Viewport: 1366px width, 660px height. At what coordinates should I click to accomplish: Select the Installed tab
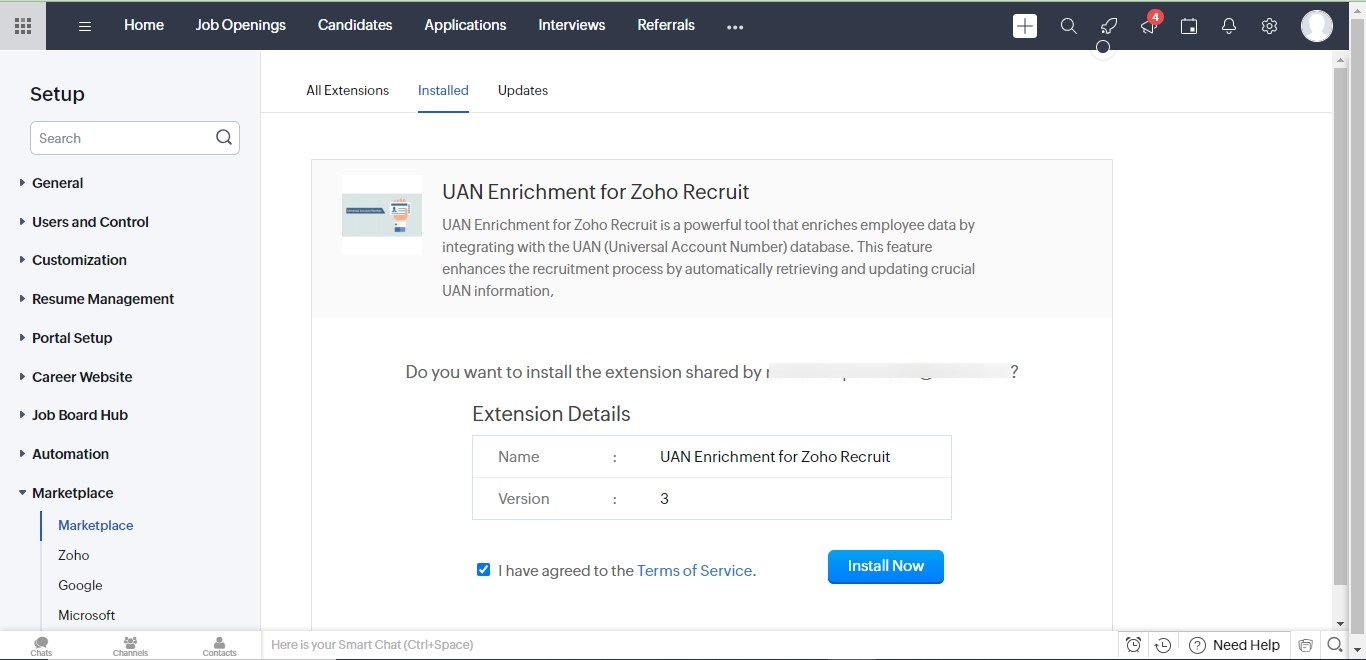443,90
